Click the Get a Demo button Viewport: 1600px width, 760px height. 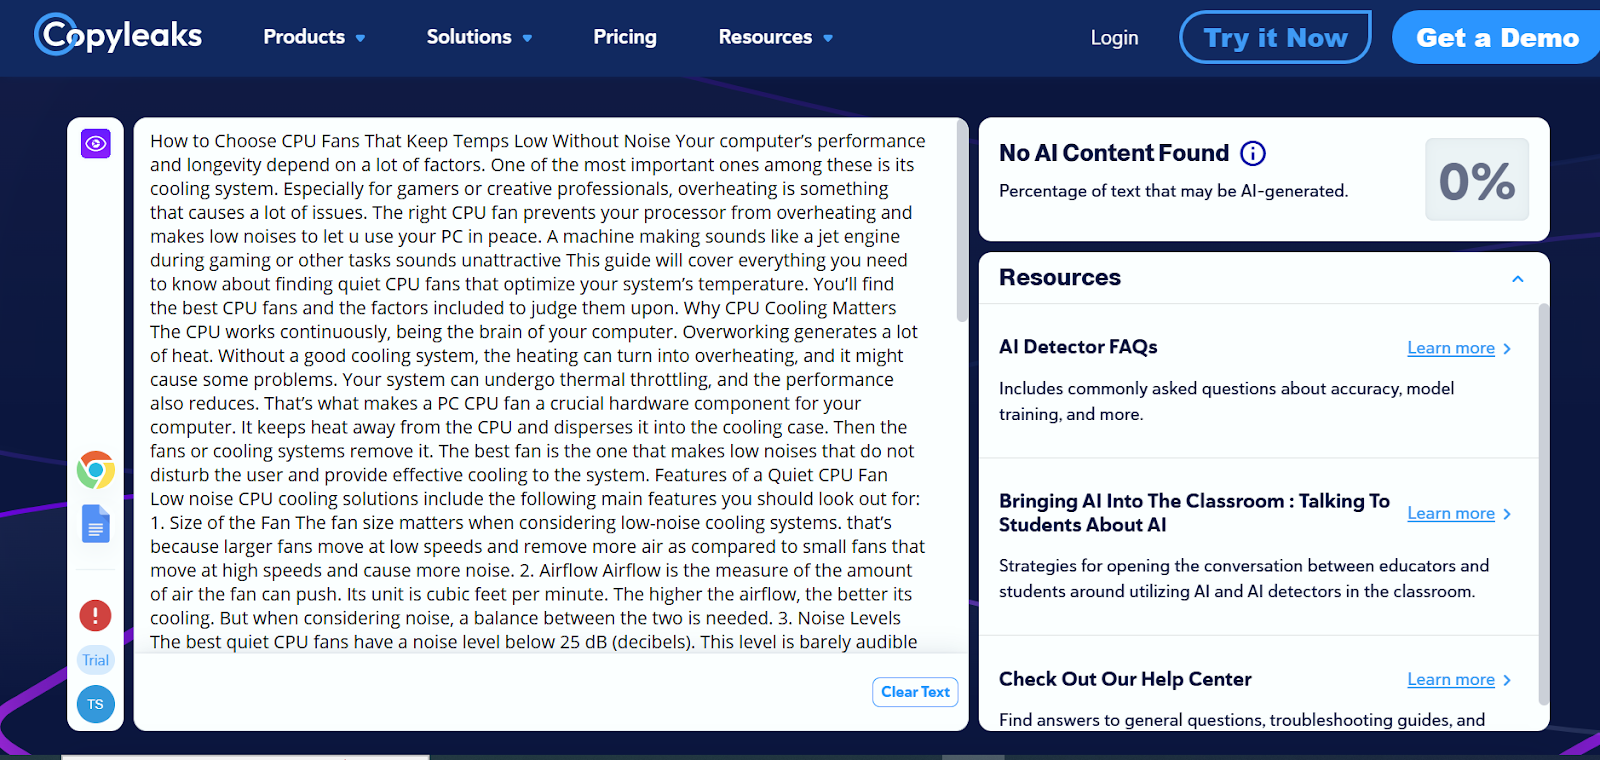1496,38
